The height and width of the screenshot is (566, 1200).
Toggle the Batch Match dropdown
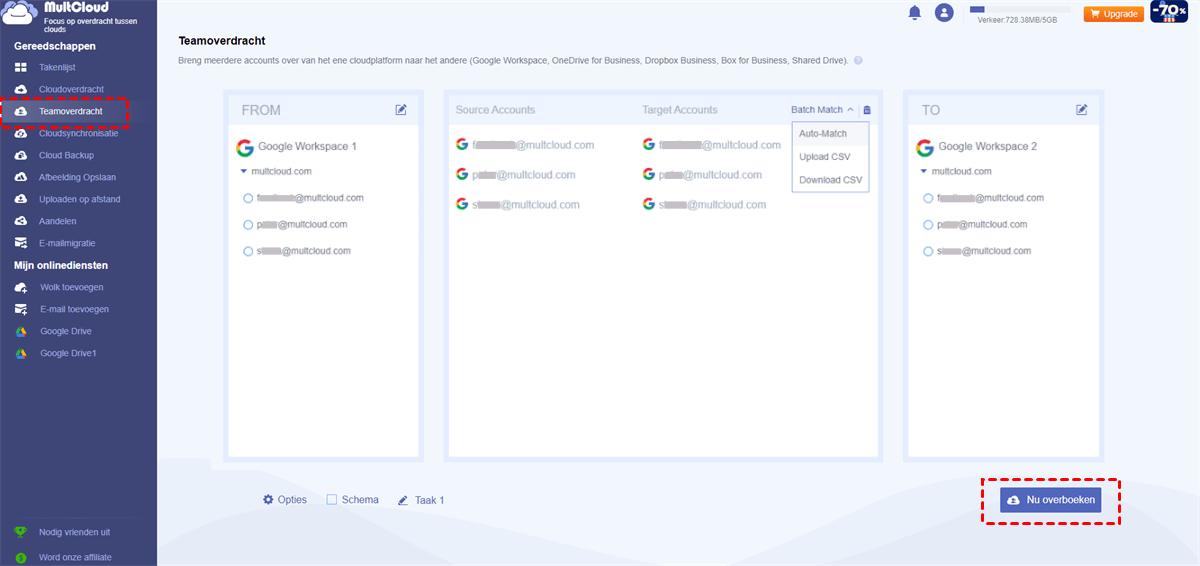pyautogui.click(x=823, y=110)
